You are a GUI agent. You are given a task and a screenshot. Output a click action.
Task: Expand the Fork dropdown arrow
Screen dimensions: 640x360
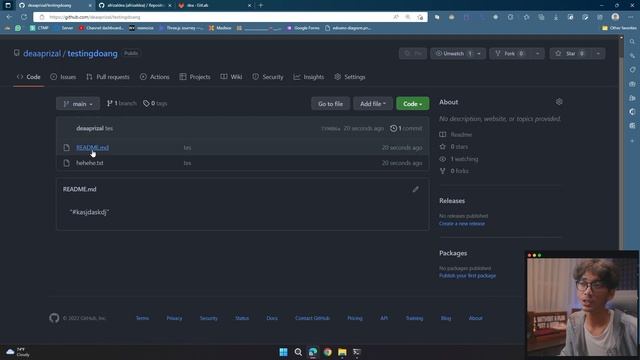(537, 53)
